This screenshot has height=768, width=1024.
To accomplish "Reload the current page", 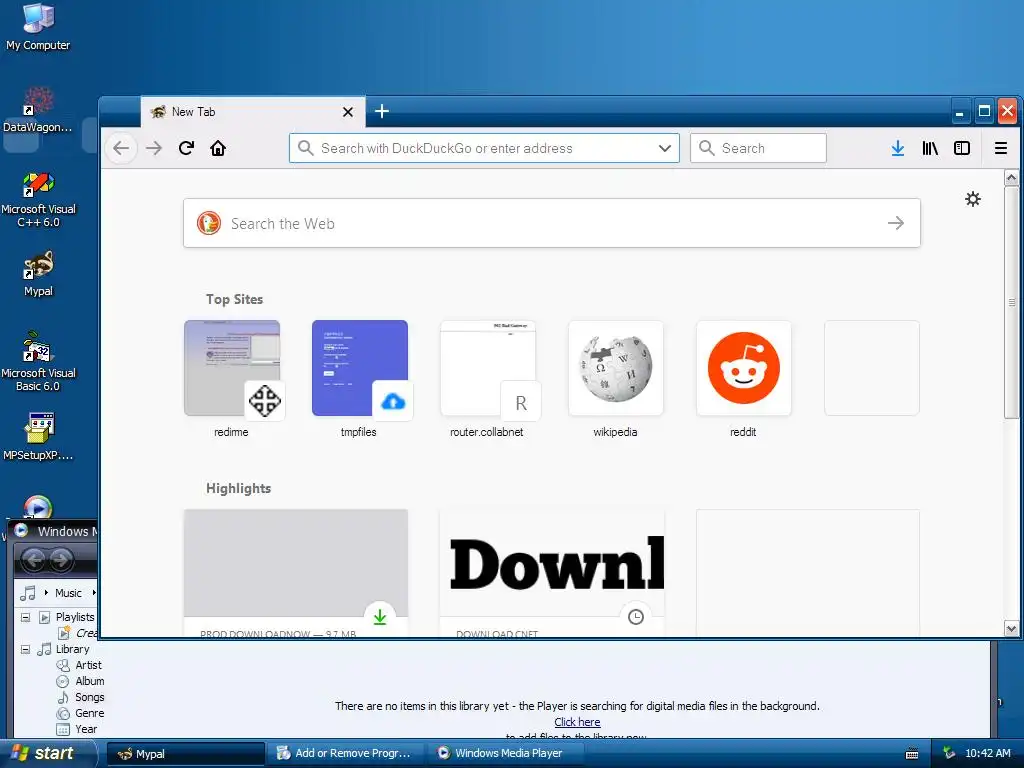I will pos(186,148).
